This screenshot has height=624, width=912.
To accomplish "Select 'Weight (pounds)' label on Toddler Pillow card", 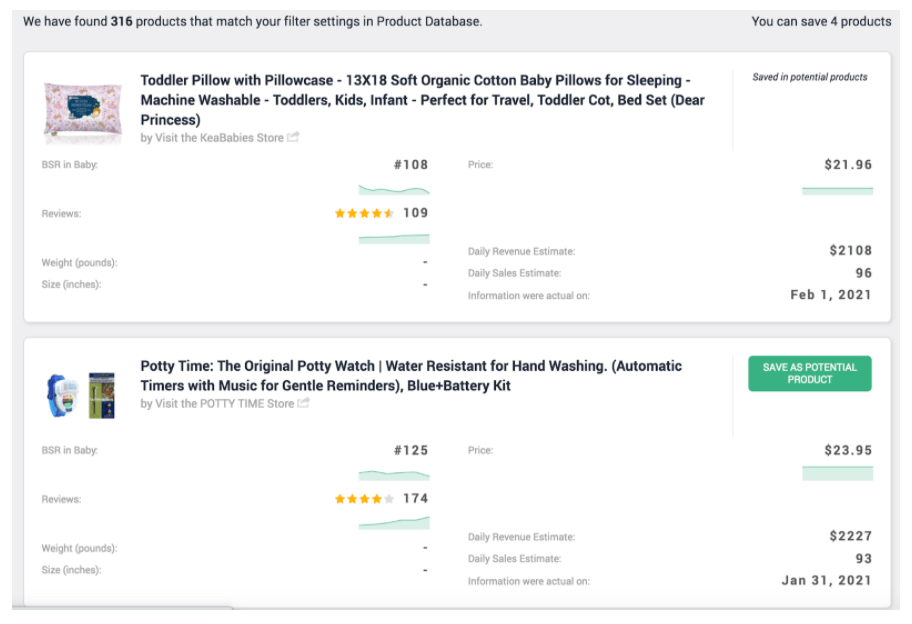I will [x=80, y=263].
